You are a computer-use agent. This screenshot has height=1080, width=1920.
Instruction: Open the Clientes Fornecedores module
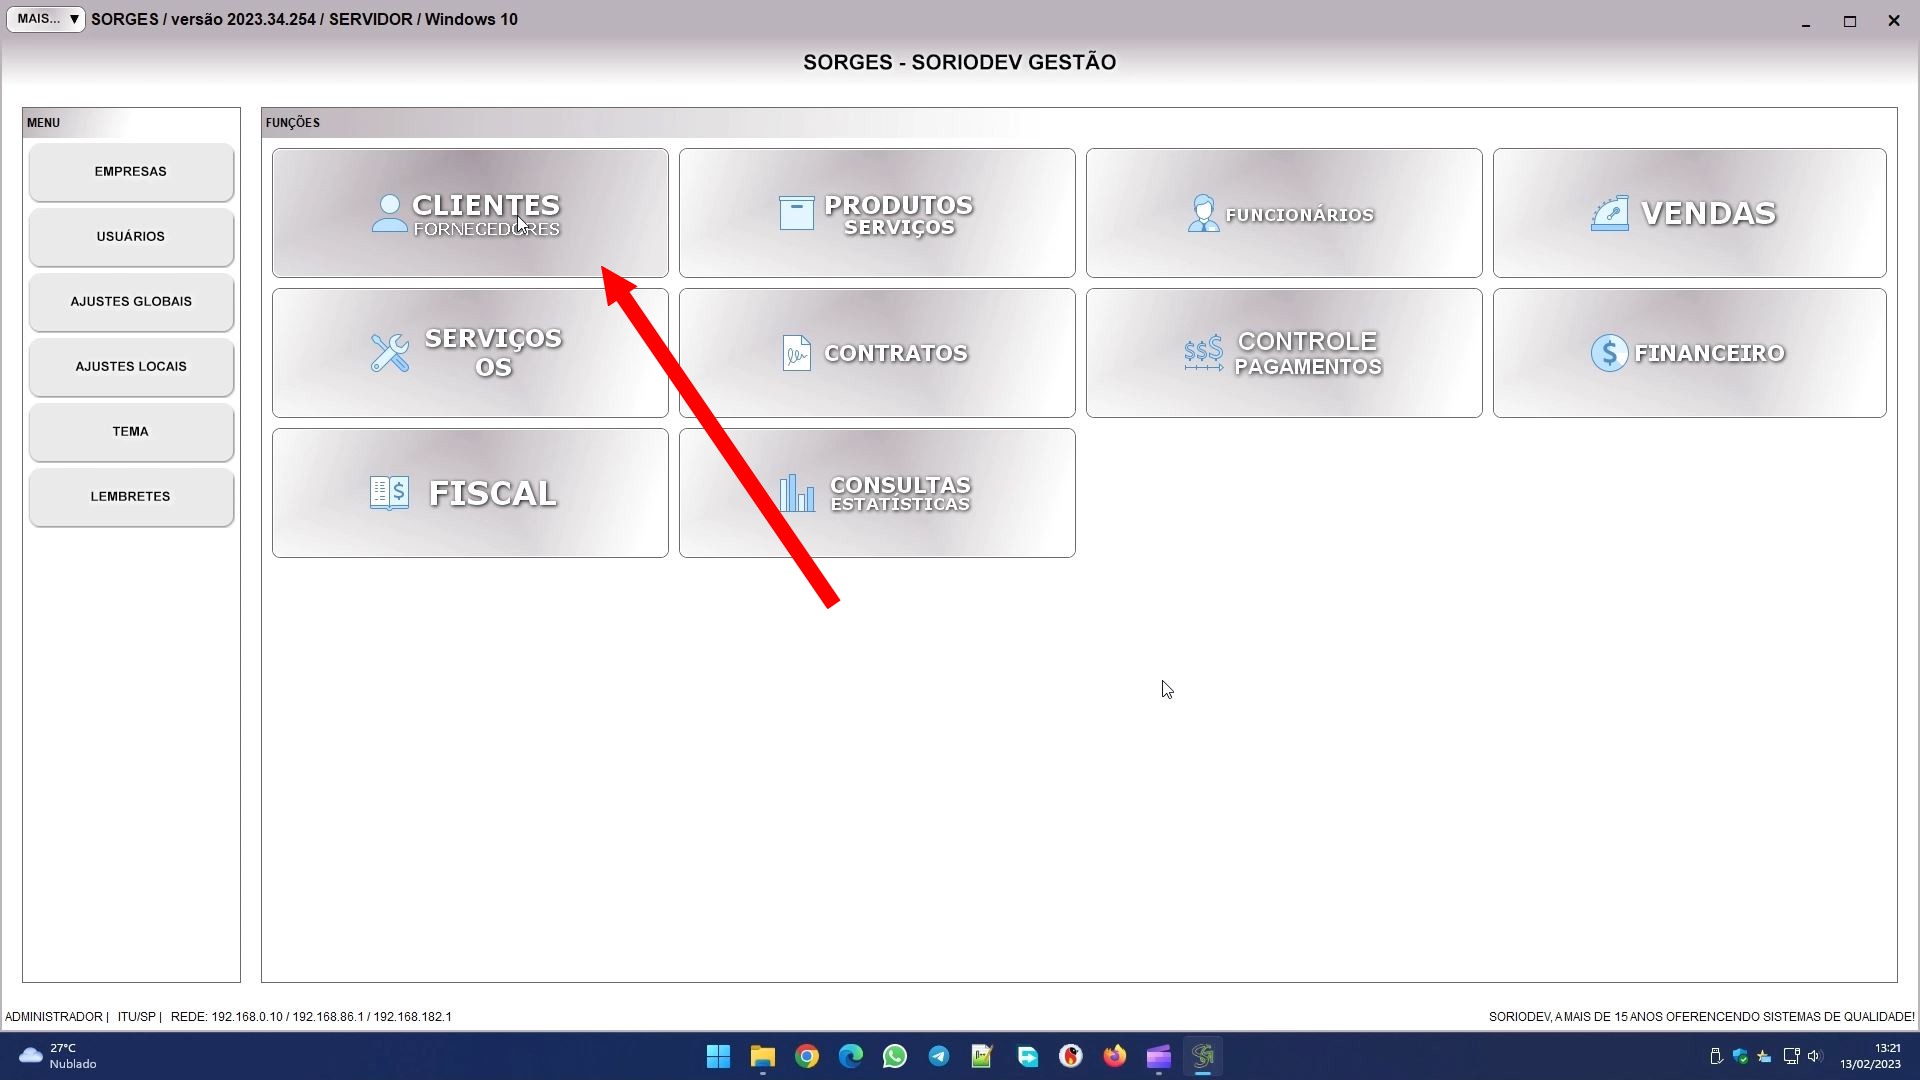(470, 213)
